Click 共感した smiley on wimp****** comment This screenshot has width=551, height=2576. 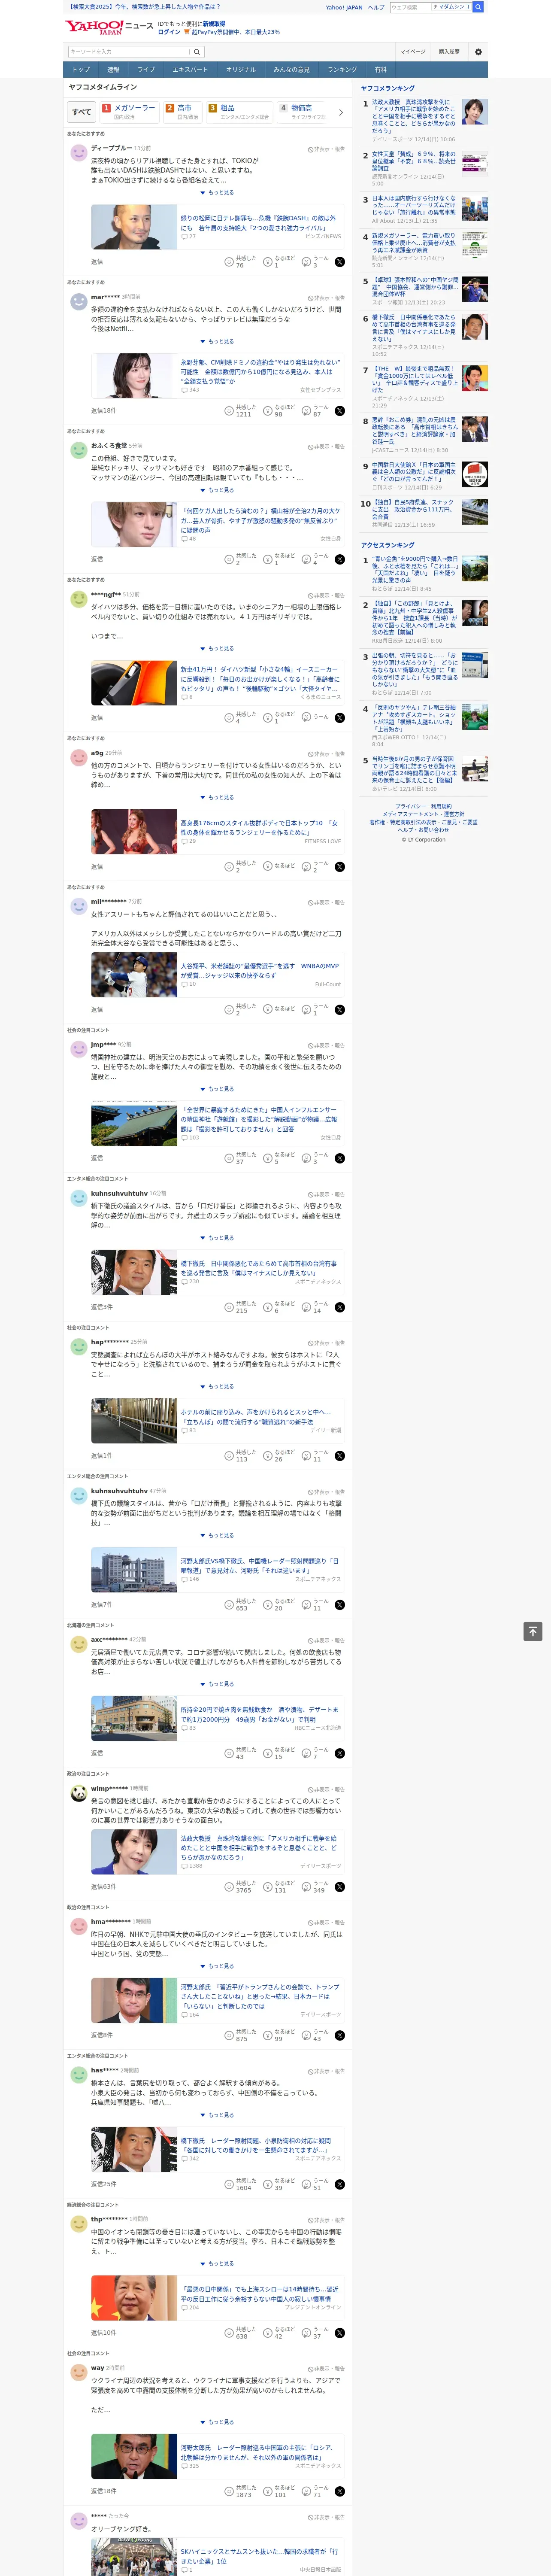229,1887
